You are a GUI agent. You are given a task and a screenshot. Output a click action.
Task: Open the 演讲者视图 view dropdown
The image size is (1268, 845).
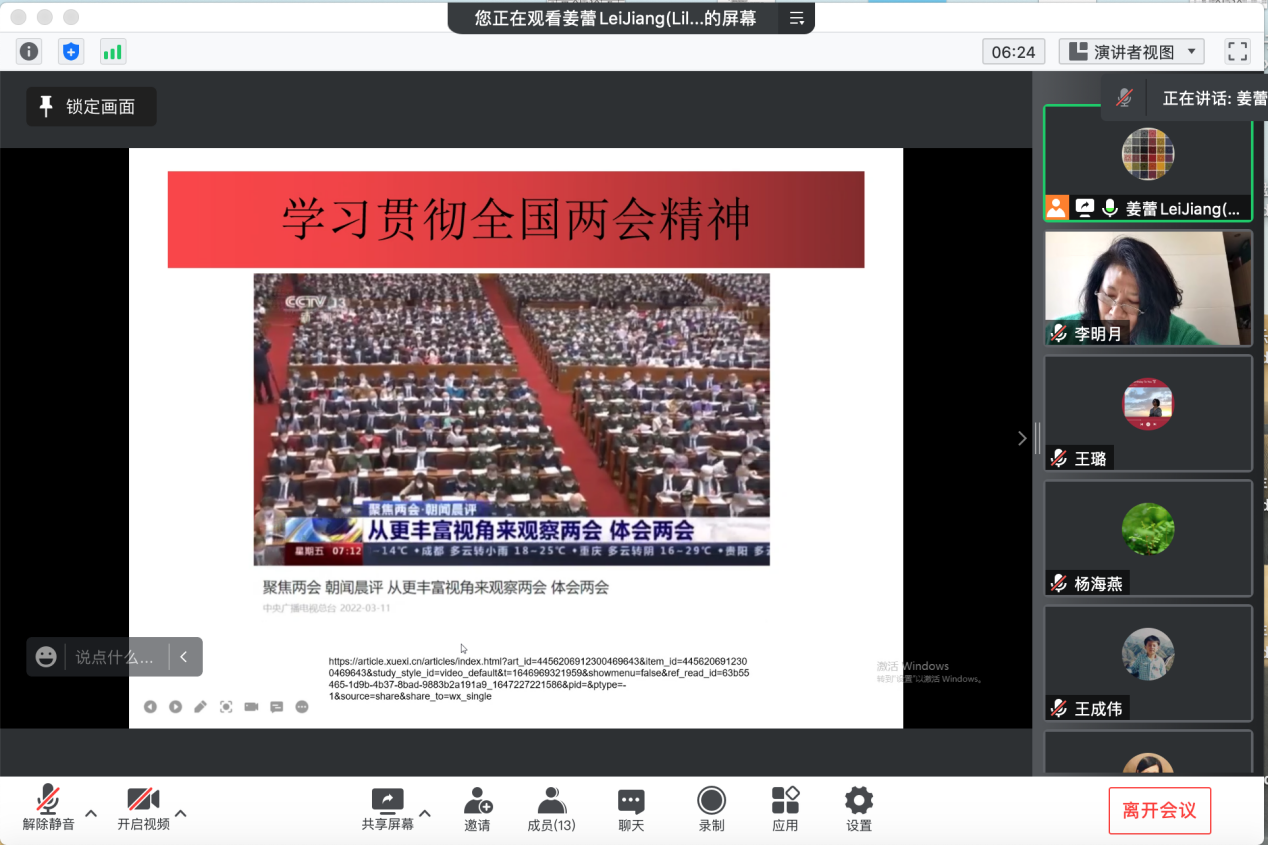(x=1131, y=52)
